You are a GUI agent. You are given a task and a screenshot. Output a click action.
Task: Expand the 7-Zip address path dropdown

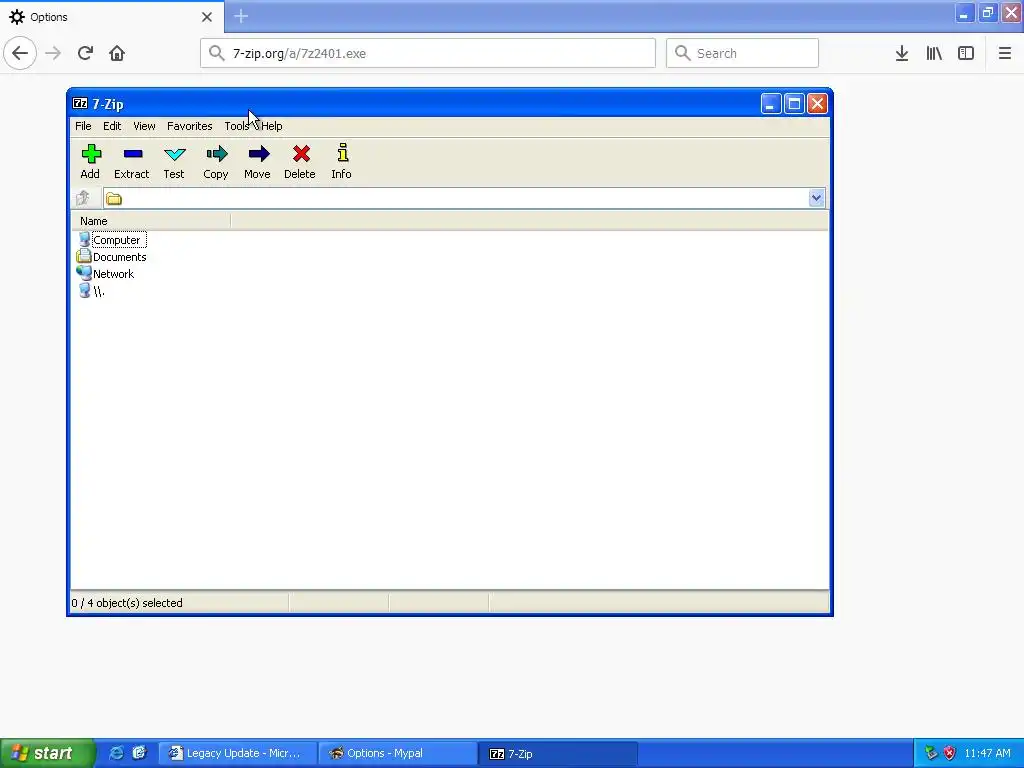(x=816, y=198)
